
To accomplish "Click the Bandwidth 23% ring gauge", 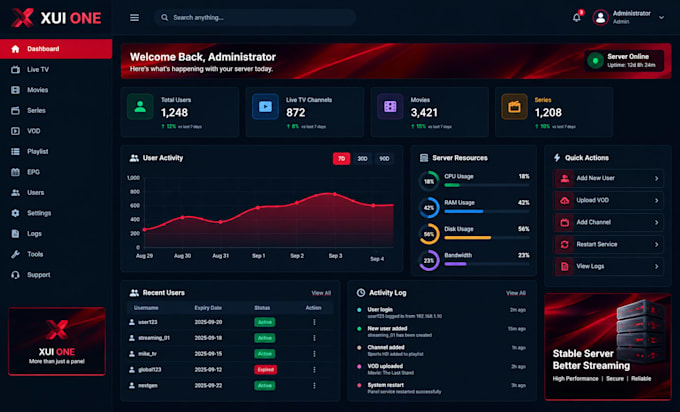I will 429,261.
